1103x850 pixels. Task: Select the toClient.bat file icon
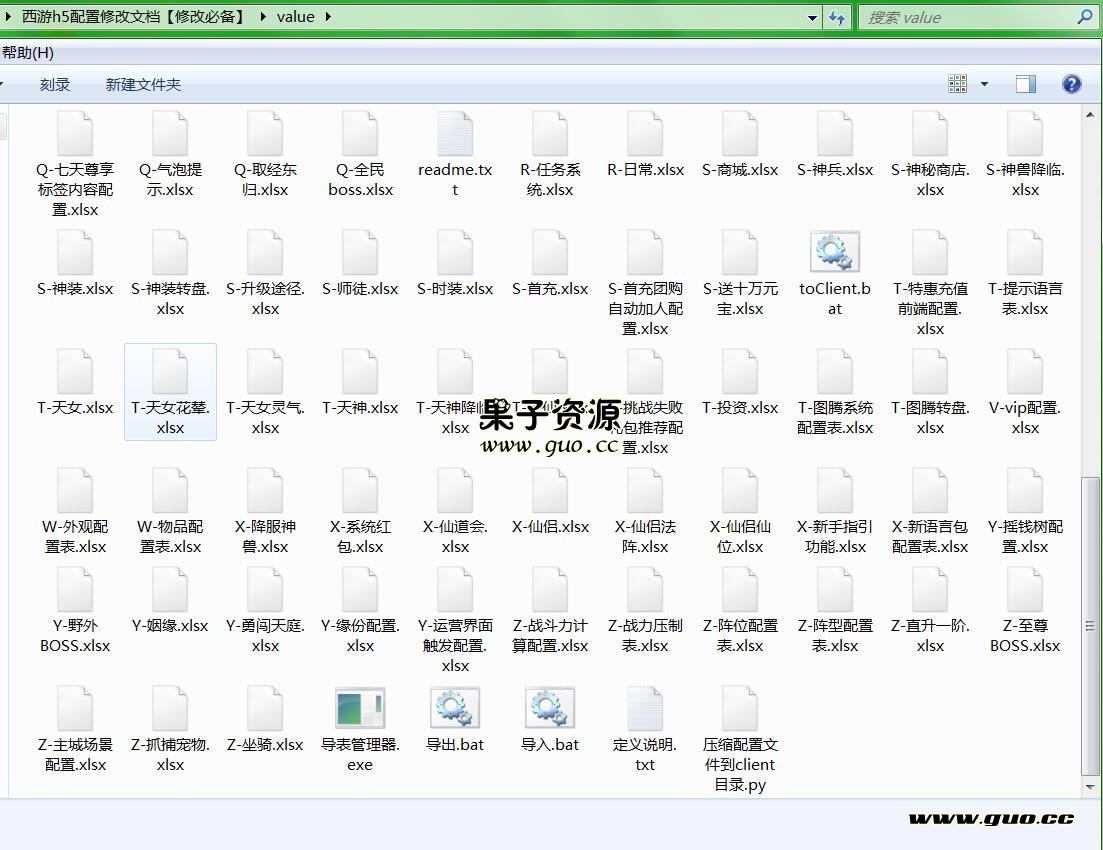834,253
